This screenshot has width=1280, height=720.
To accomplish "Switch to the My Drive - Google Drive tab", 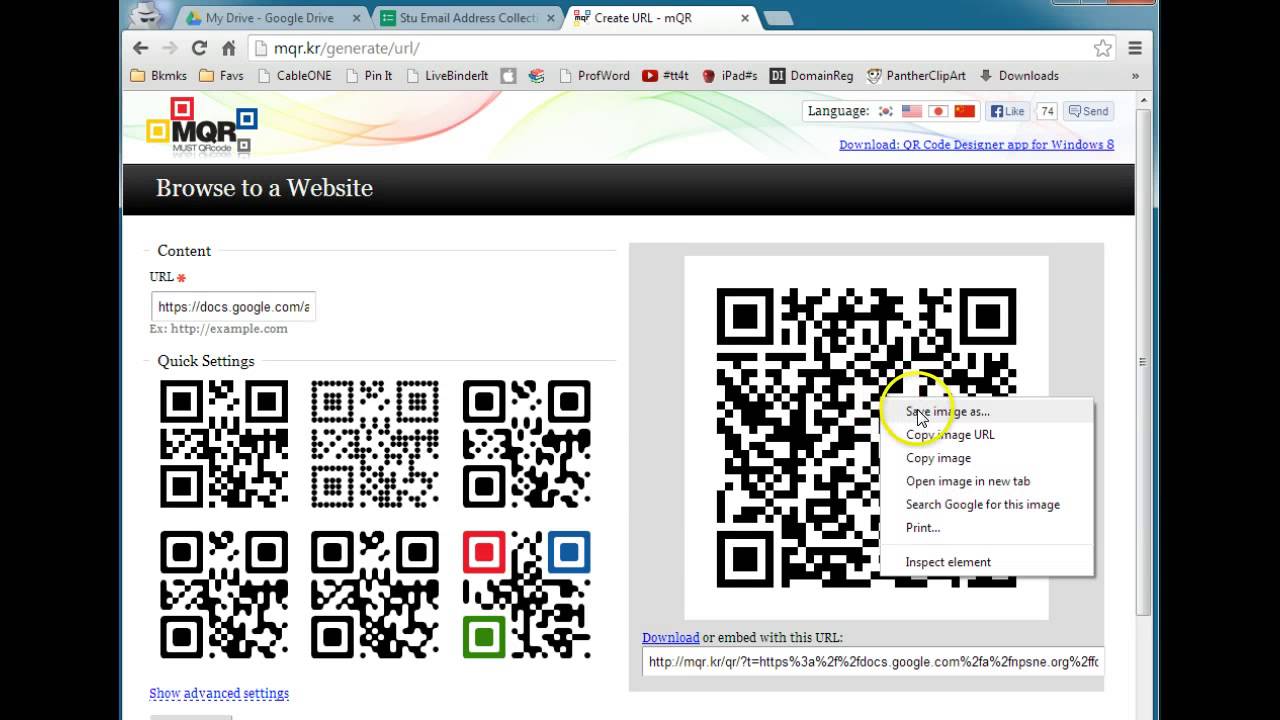I will 269,18.
